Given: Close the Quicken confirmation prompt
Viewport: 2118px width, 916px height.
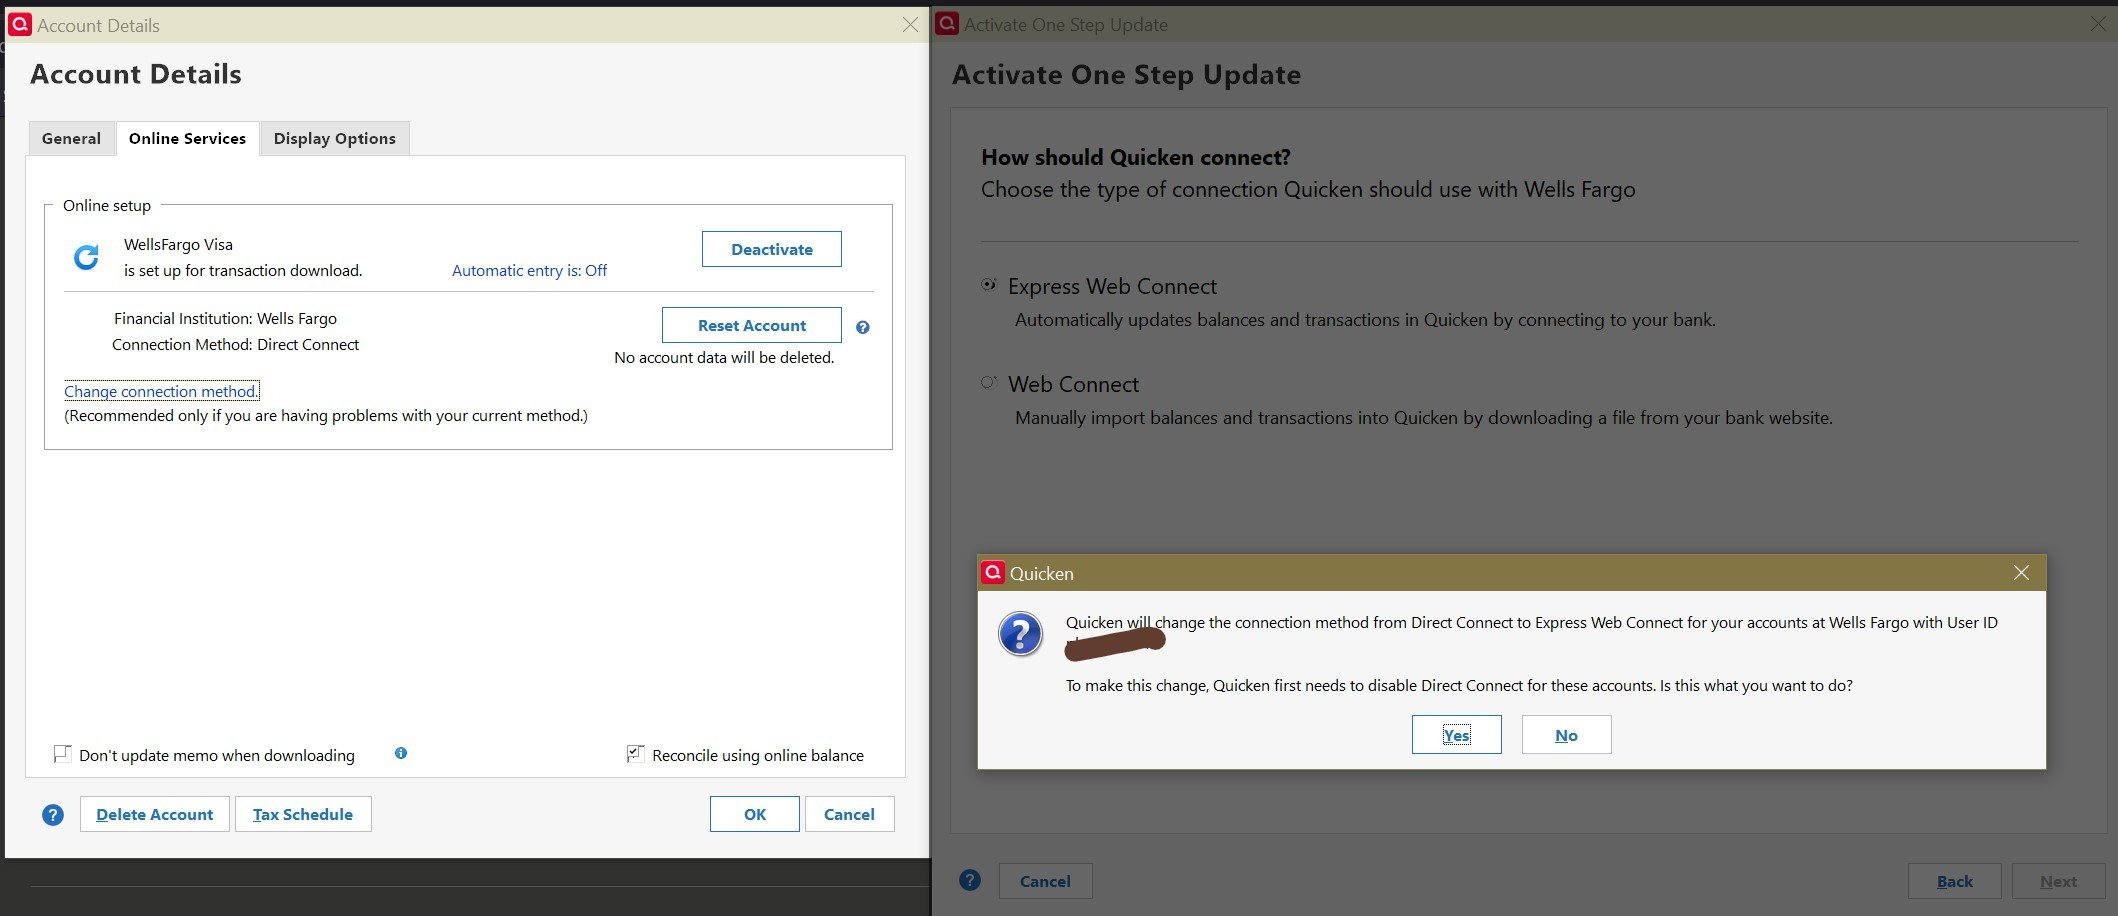Looking at the screenshot, I should point(2021,572).
